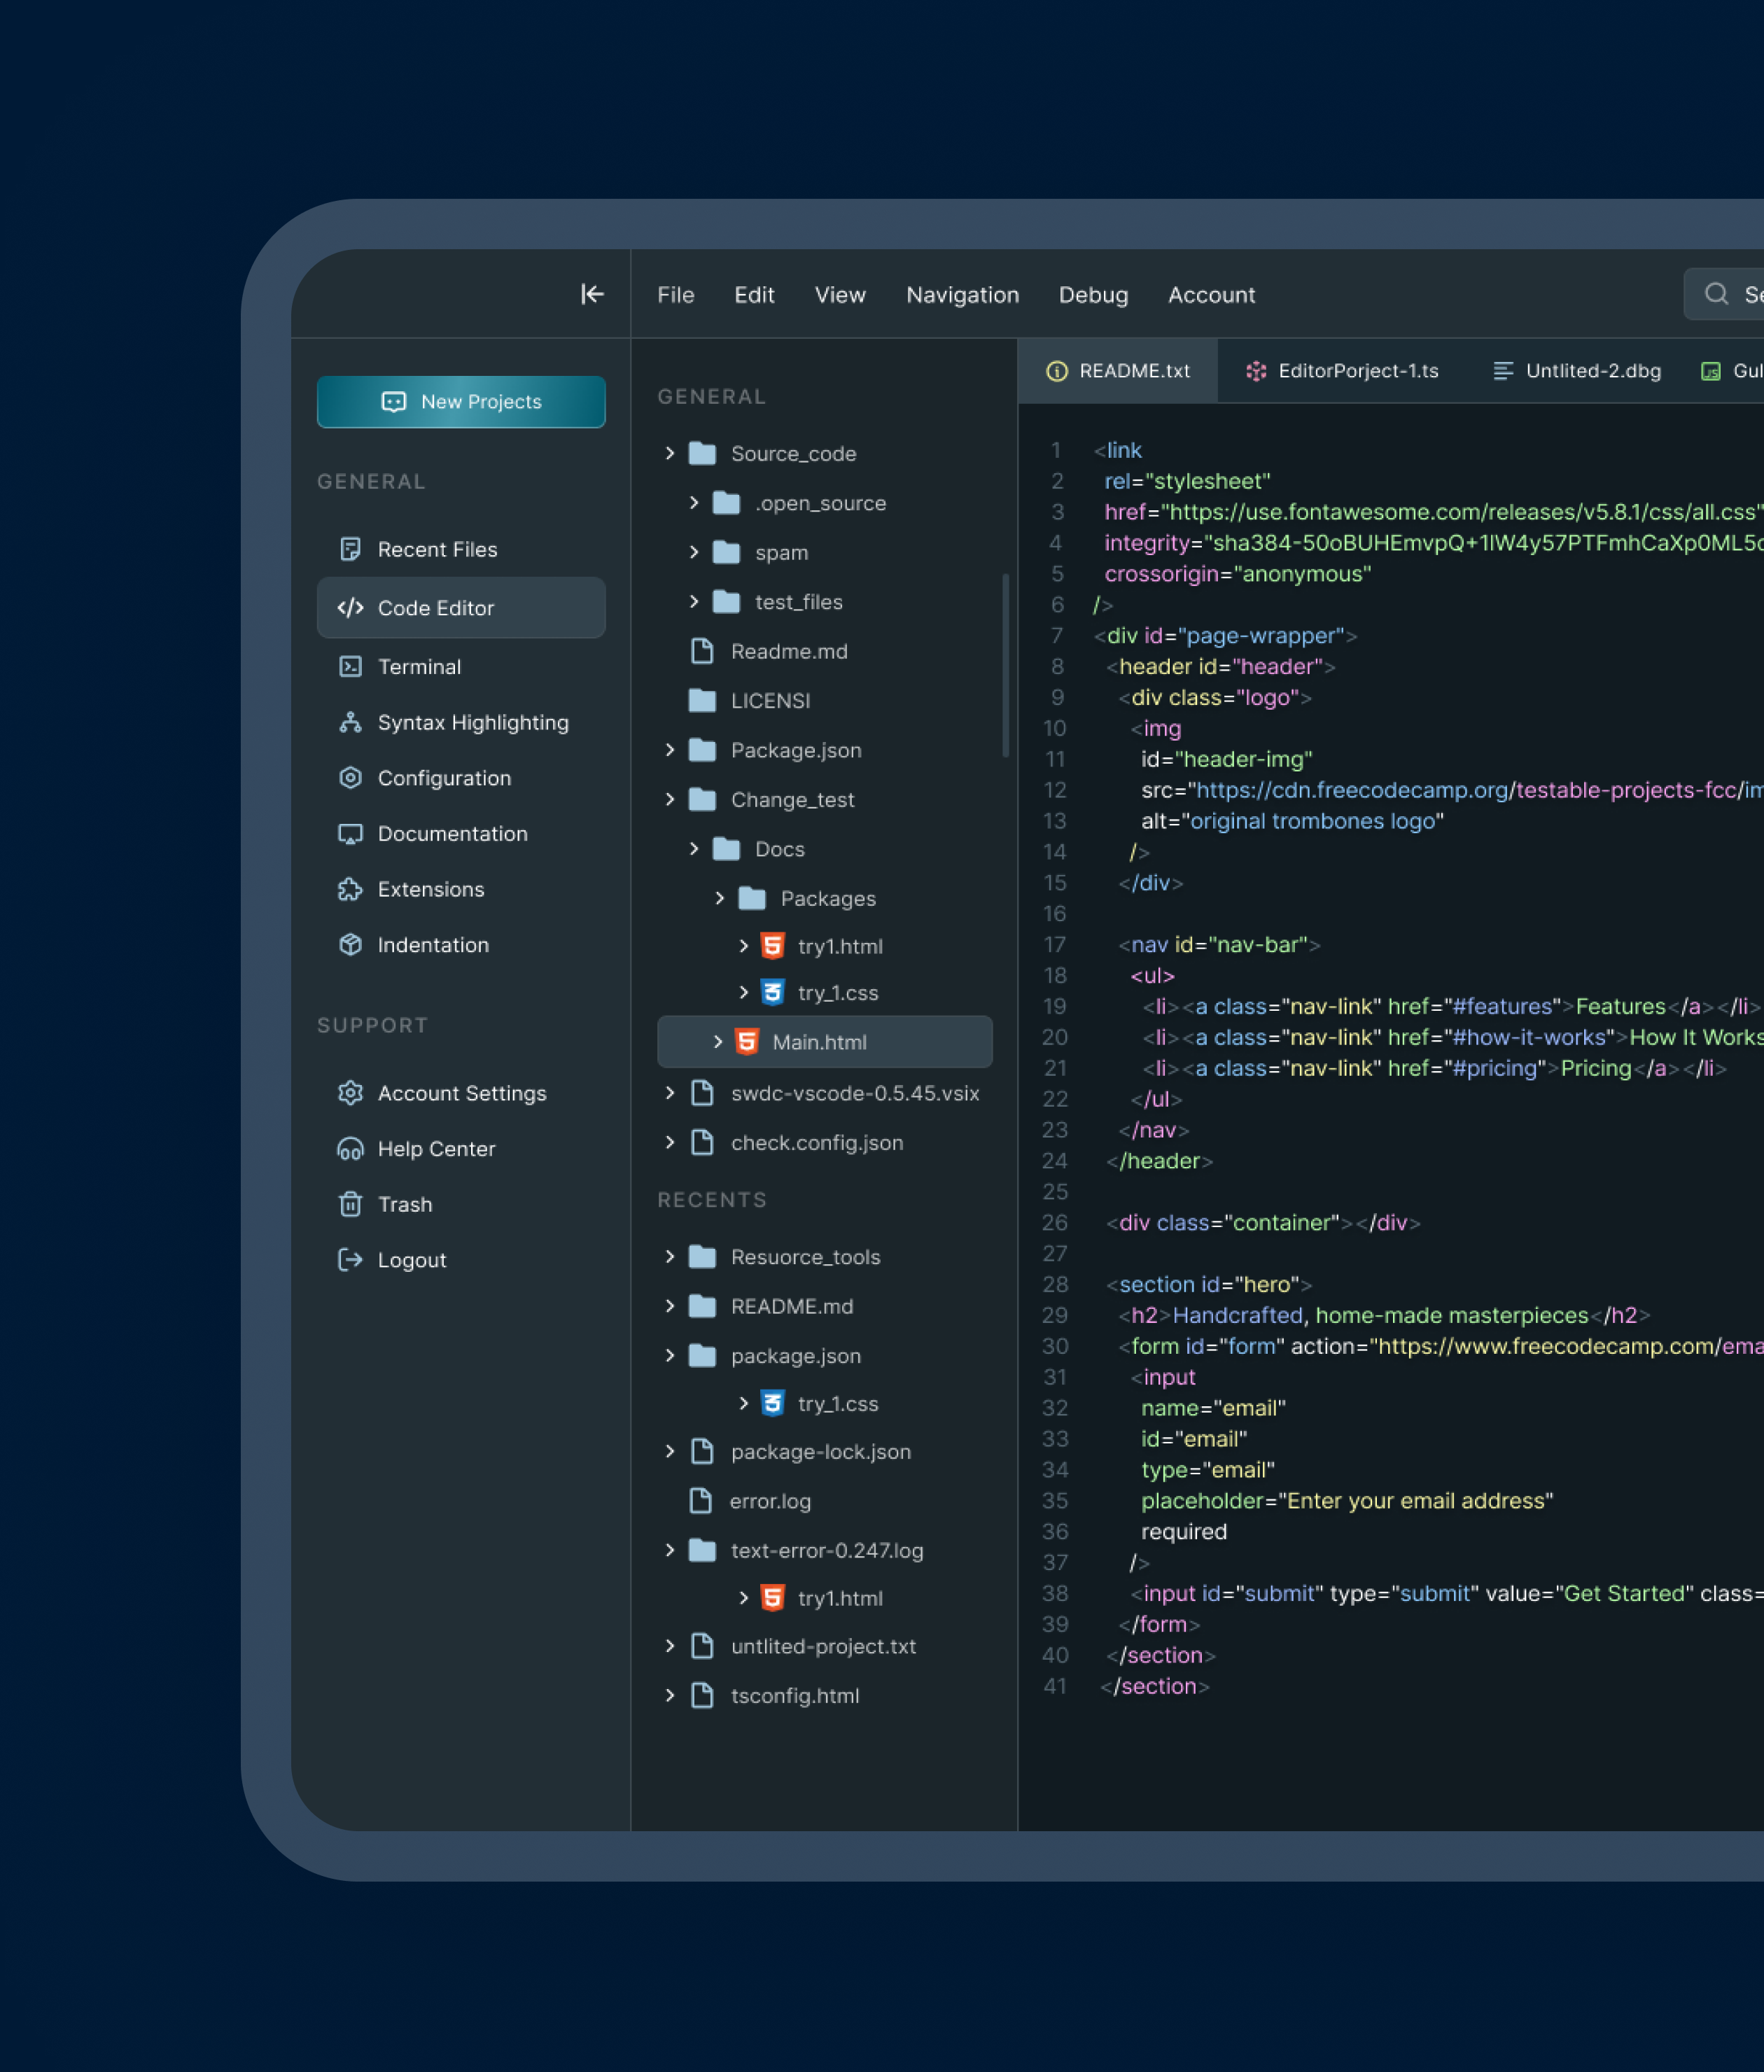Click the Help Center headphones icon

tap(350, 1149)
